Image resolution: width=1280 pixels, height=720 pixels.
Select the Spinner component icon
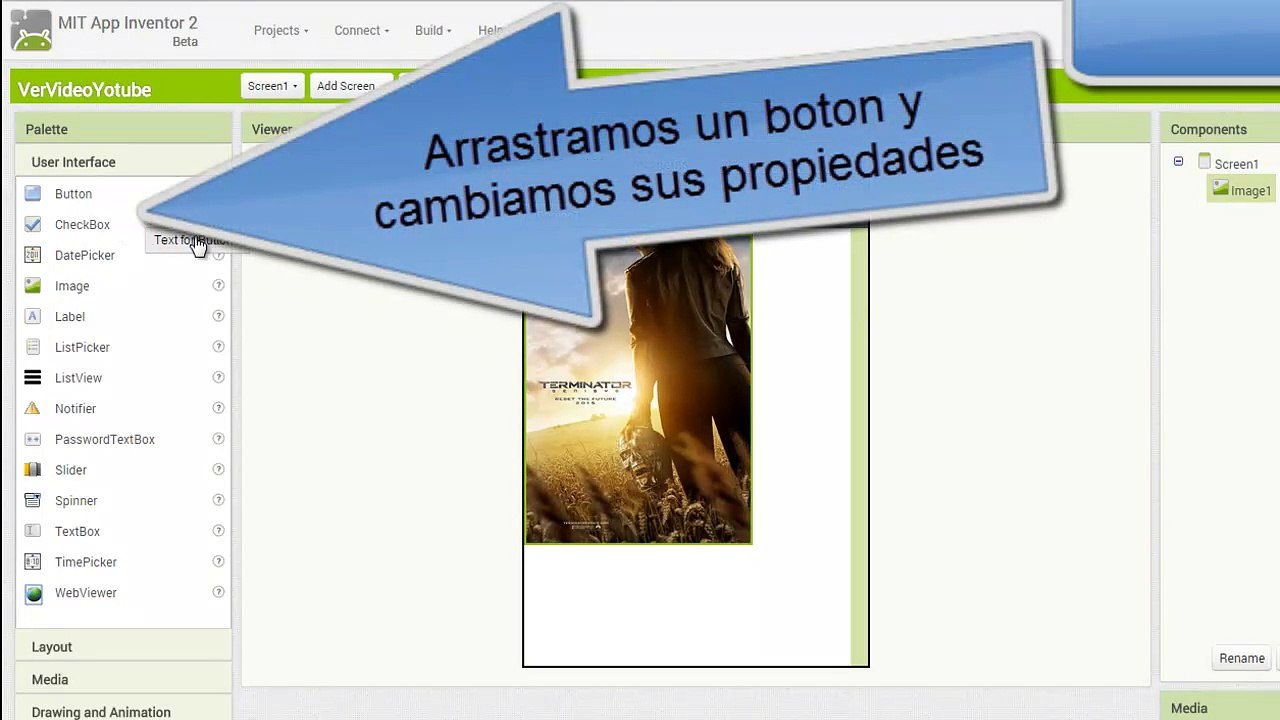(x=33, y=501)
